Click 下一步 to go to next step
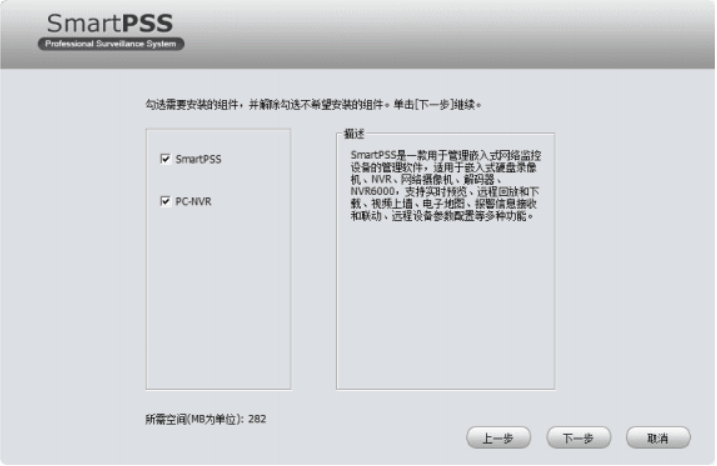Screen dimensions: 717x466 (579, 438)
